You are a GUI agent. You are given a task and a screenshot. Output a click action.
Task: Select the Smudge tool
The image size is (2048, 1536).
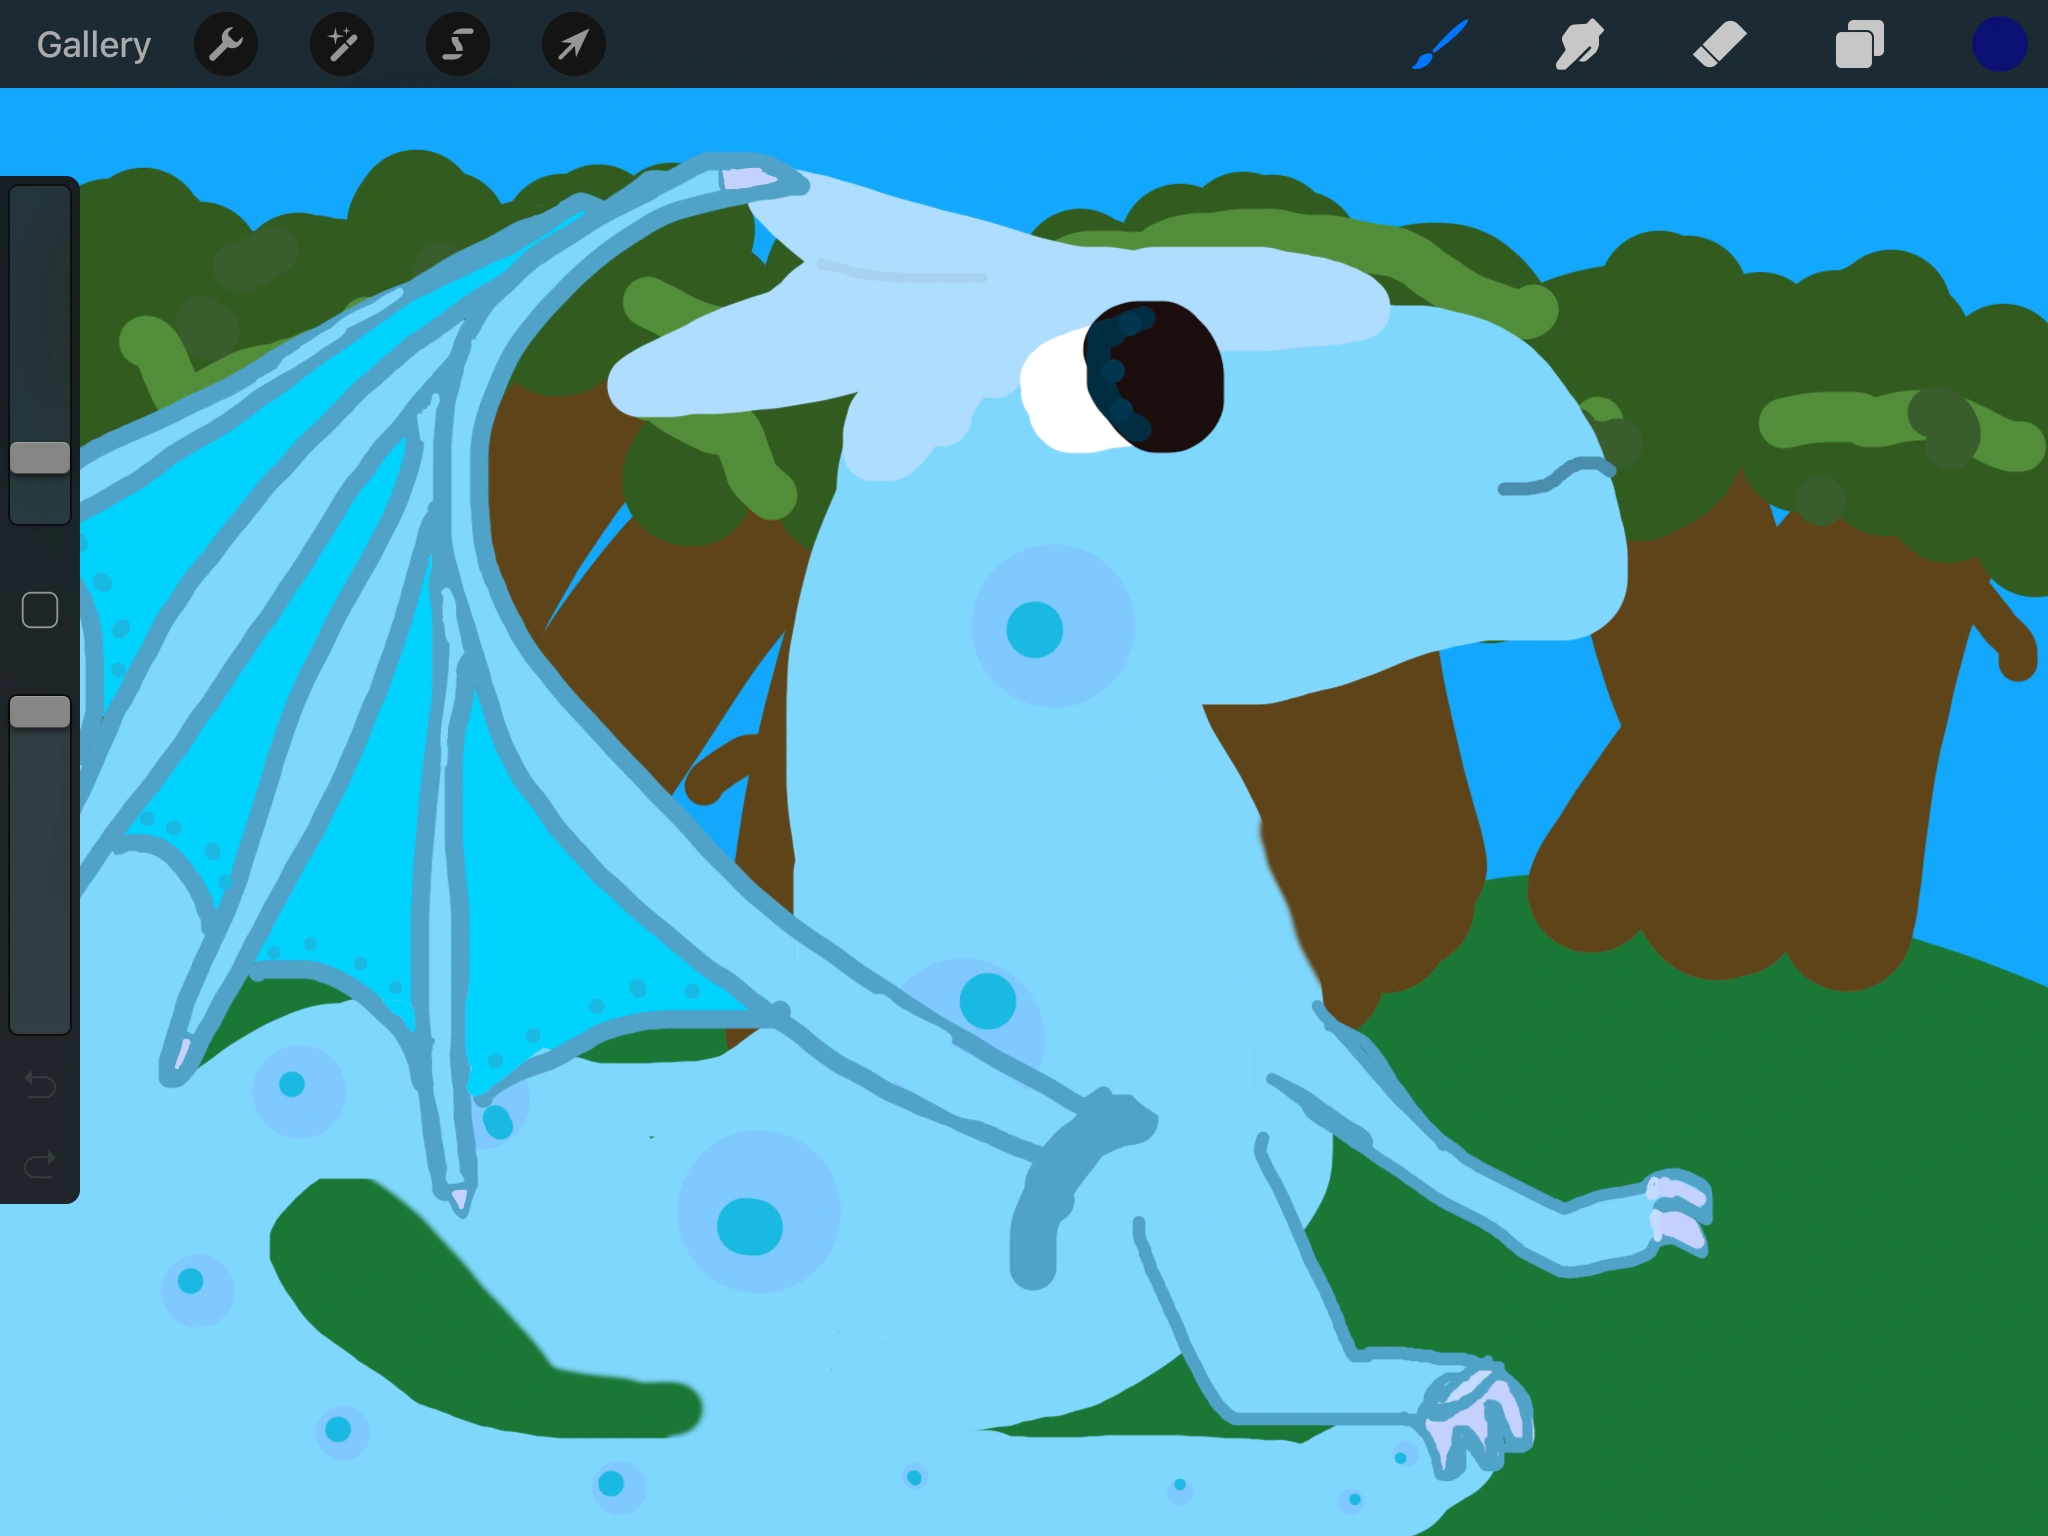tap(1580, 45)
